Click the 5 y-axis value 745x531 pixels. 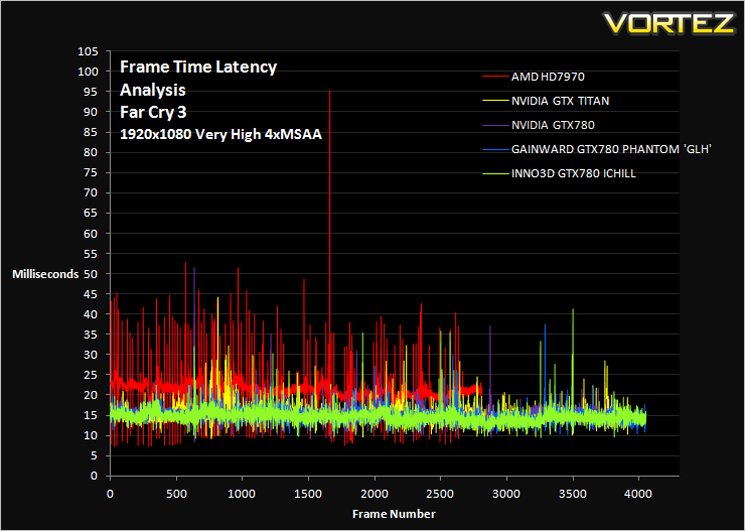[x=94, y=455]
